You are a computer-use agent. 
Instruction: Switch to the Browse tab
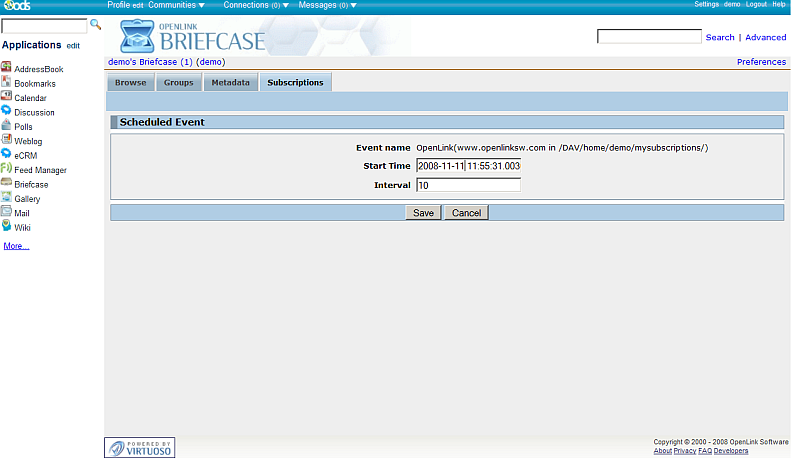click(x=130, y=83)
